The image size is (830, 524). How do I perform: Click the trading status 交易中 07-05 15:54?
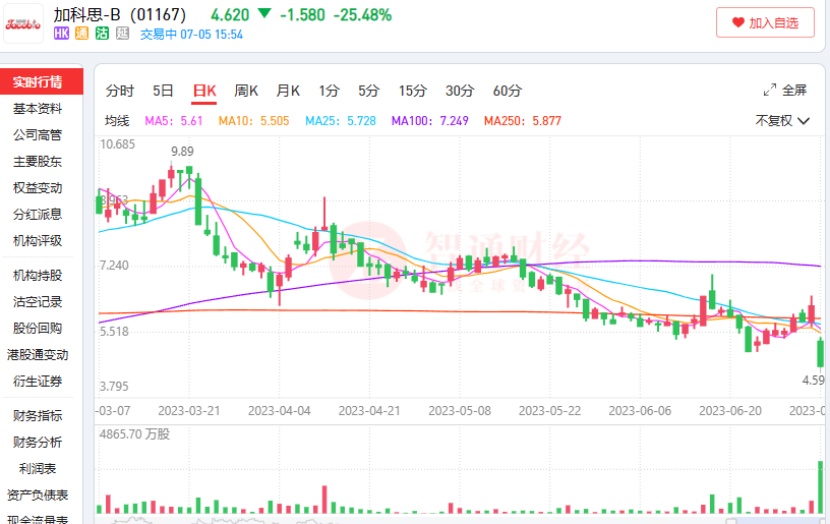pos(191,34)
